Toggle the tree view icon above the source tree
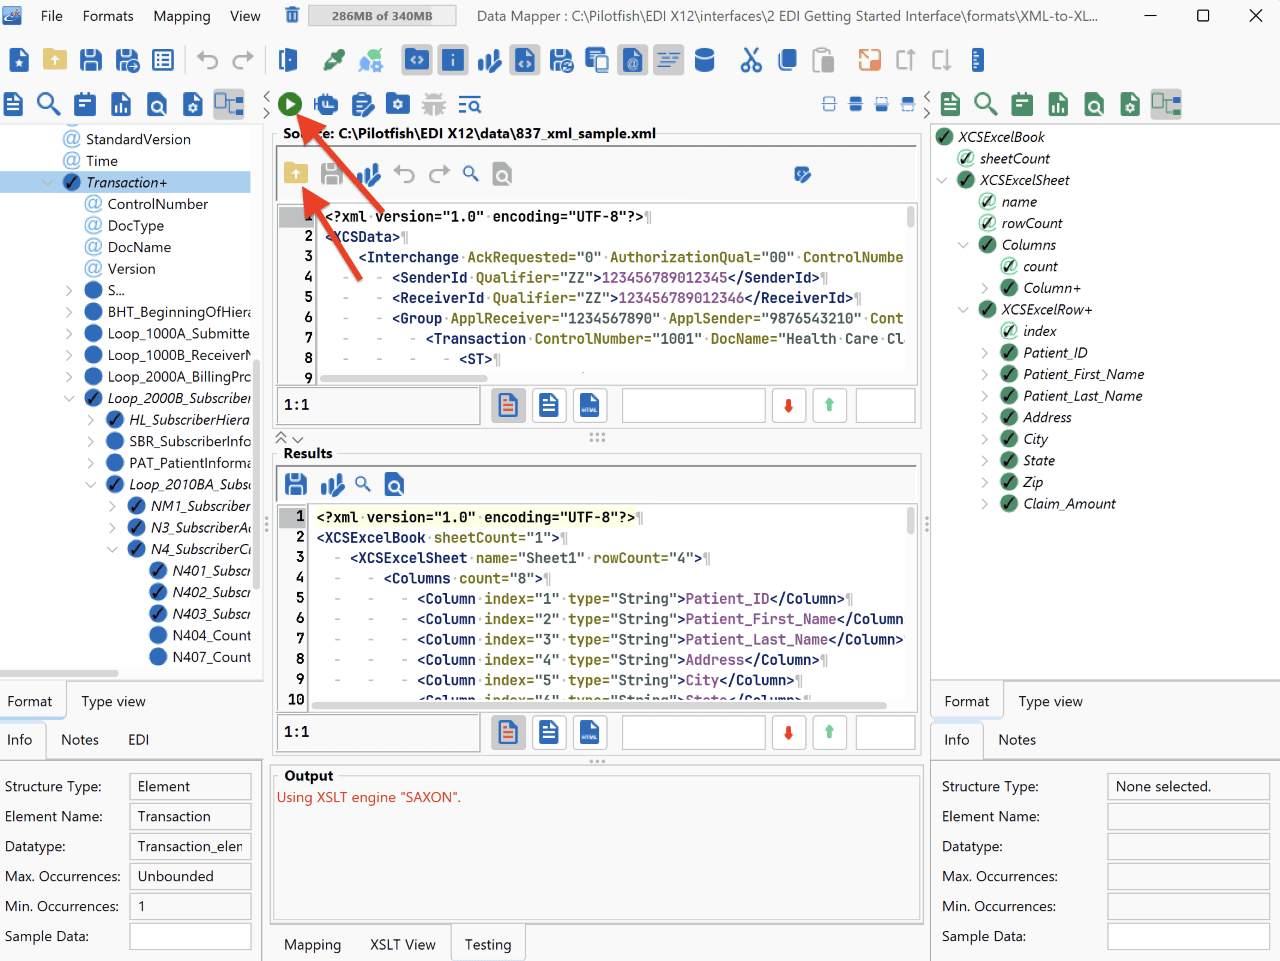The image size is (1280, 961). 229,104
